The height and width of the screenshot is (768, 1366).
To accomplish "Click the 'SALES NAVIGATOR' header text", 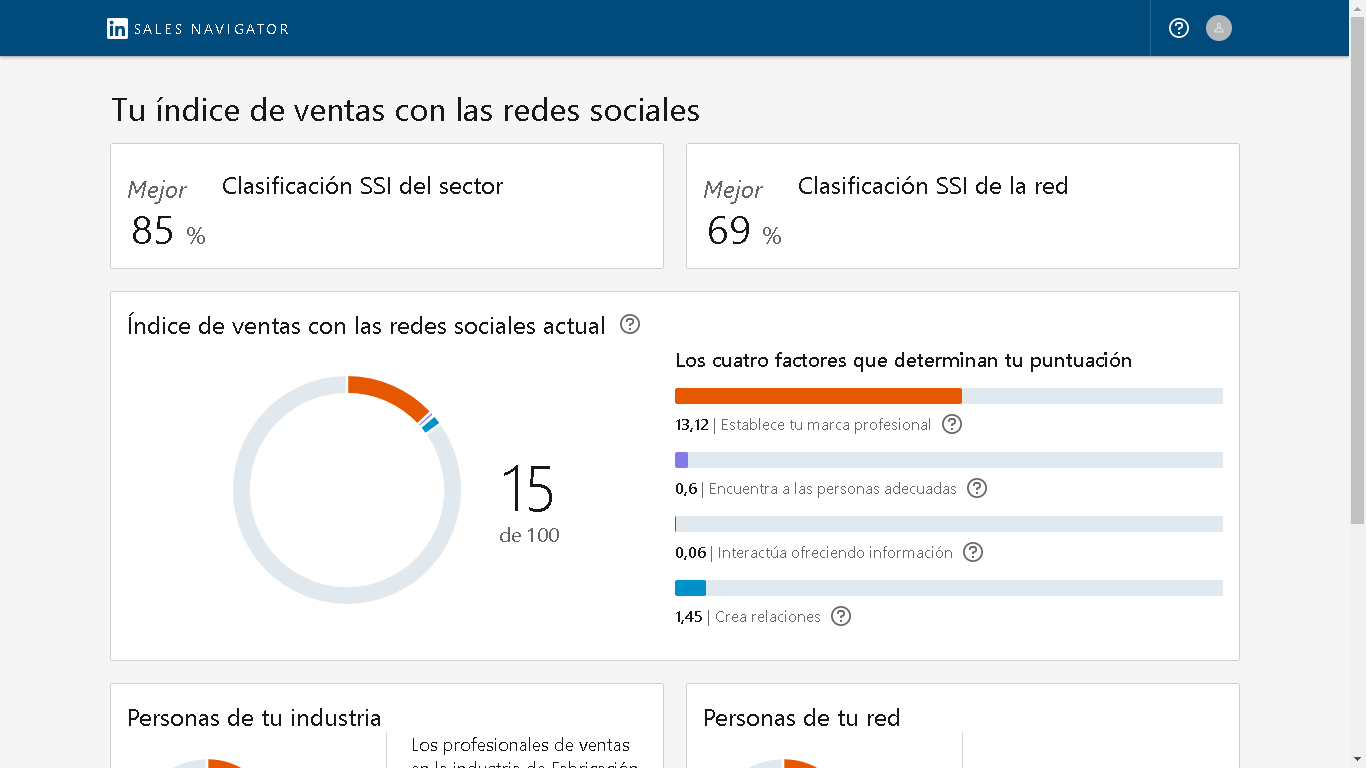I will click(x=212, y=29).
